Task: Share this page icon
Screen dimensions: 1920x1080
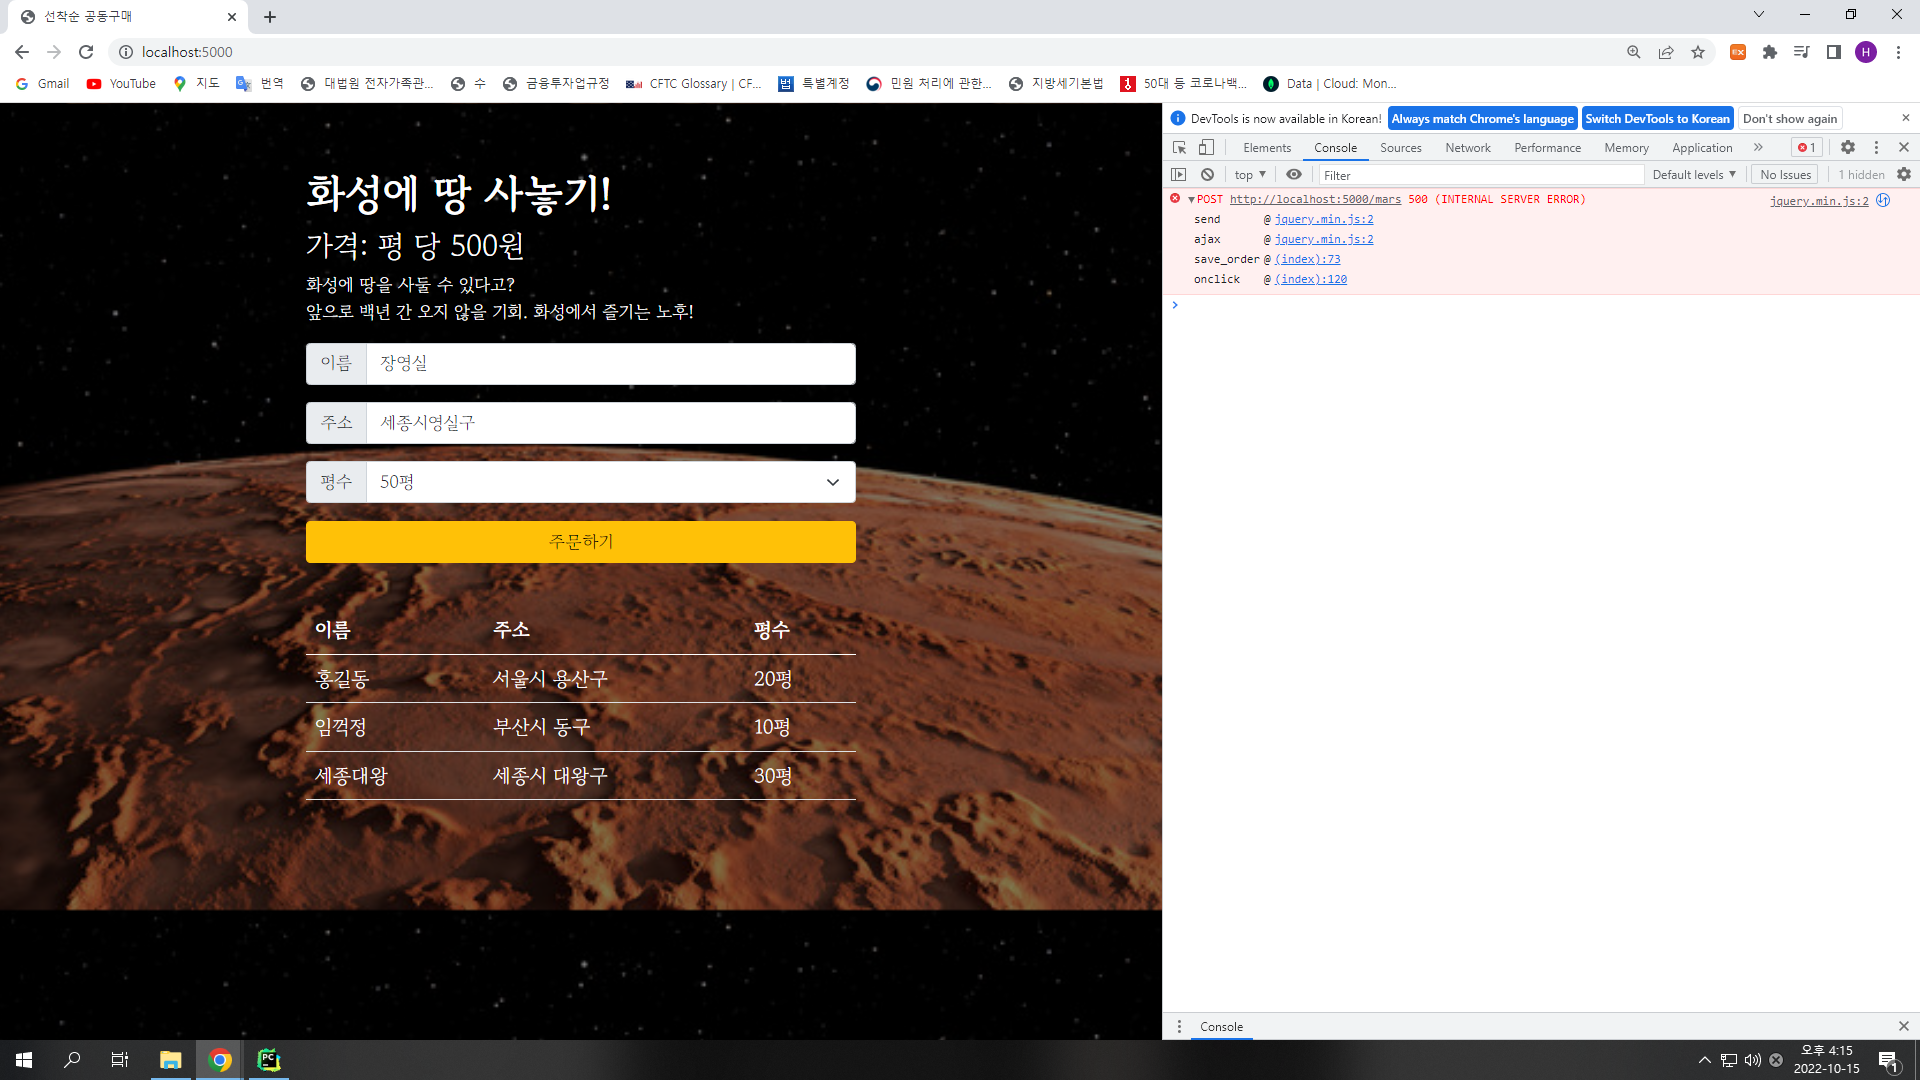Action: tap(1666, 52)
